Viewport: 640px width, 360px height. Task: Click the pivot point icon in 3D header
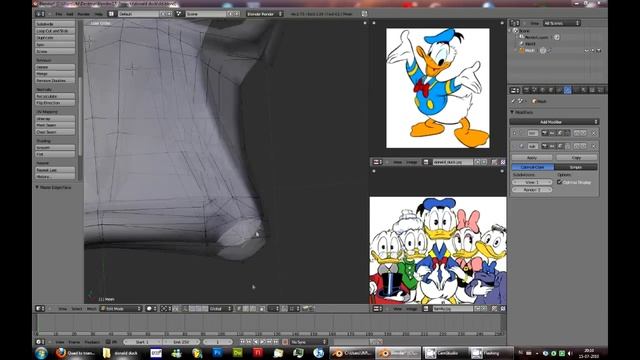pyautogui.click(x=165, y=309)
